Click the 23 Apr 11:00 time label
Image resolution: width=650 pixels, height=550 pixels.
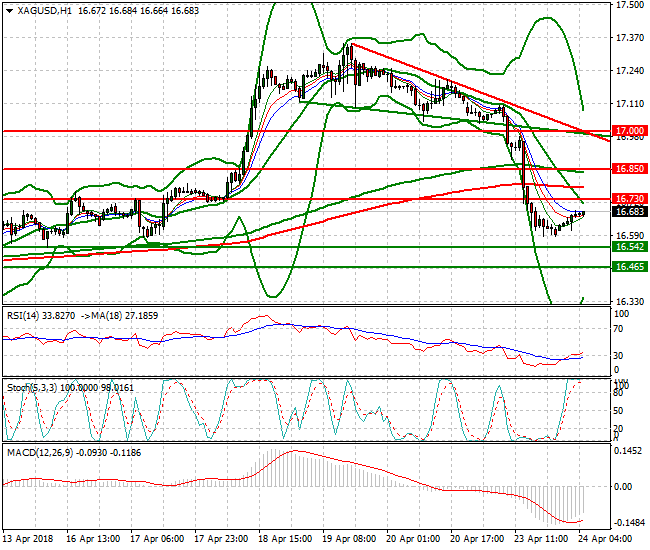pyautogui.click(x=541, y=539)
